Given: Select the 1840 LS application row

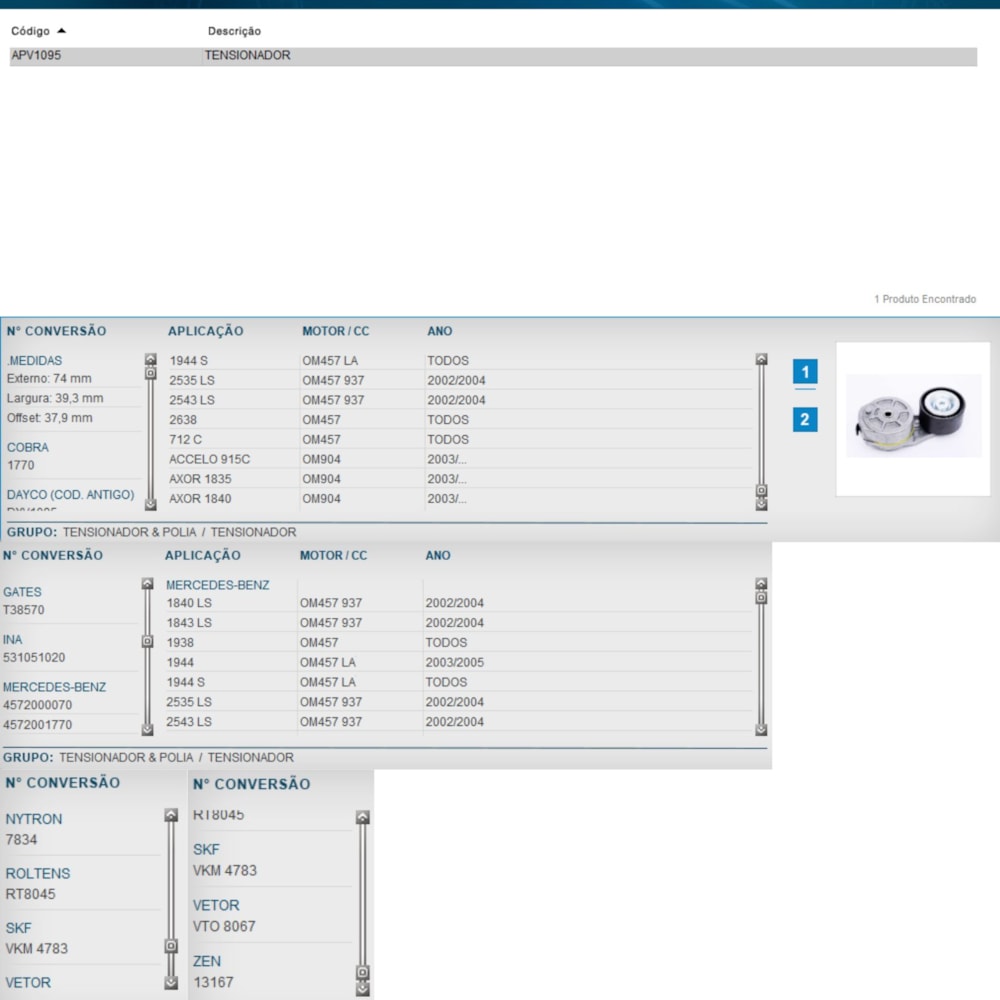Looking at the screenshot, I should [458, 603].
